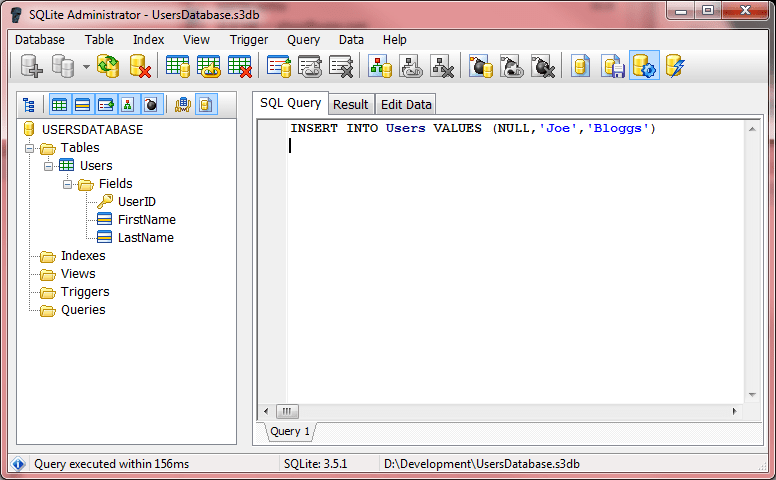Select the Triggers folder
This screenshot has height=480, width=776.
85,292
